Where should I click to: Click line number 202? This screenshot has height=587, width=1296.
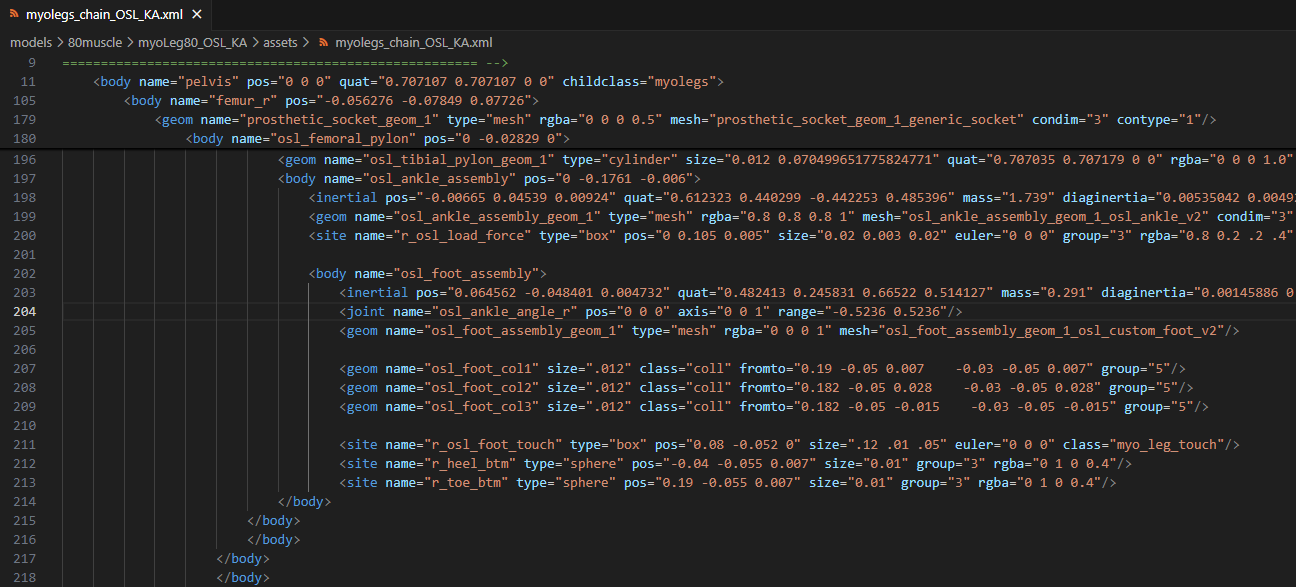point(25,274)
